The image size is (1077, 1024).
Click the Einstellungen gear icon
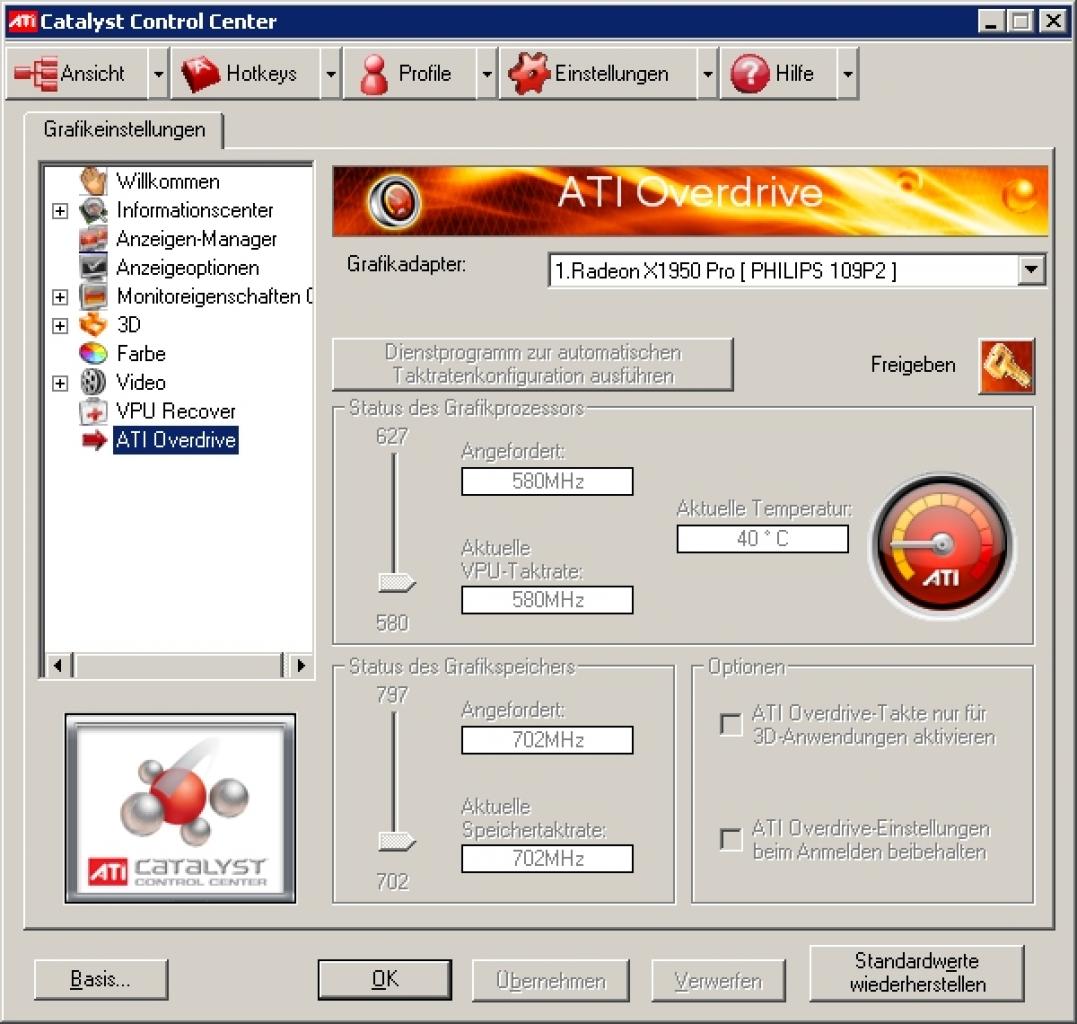click(528, 73)
